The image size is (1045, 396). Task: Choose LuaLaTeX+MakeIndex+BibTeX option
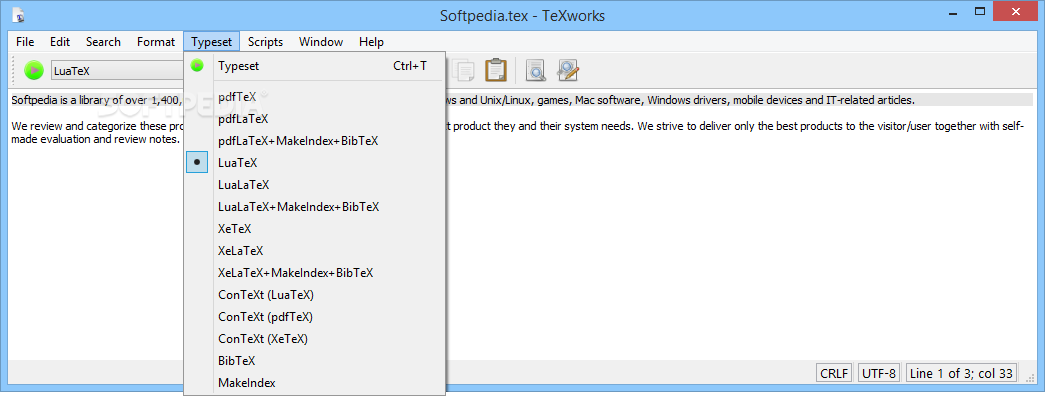point(314,207)
